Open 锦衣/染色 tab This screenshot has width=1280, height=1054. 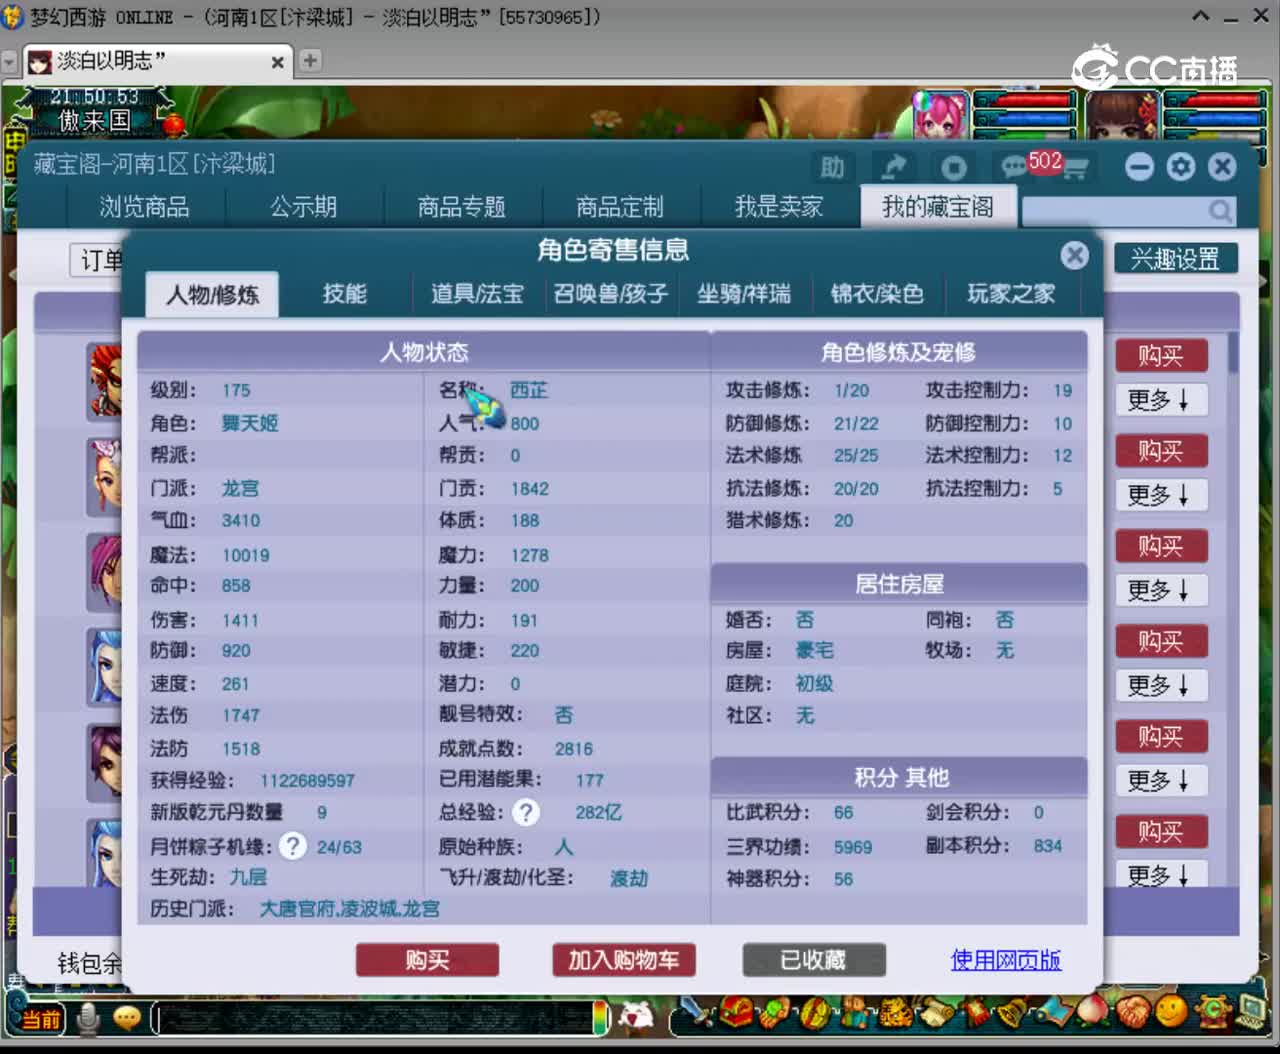(x=877, y=294)
